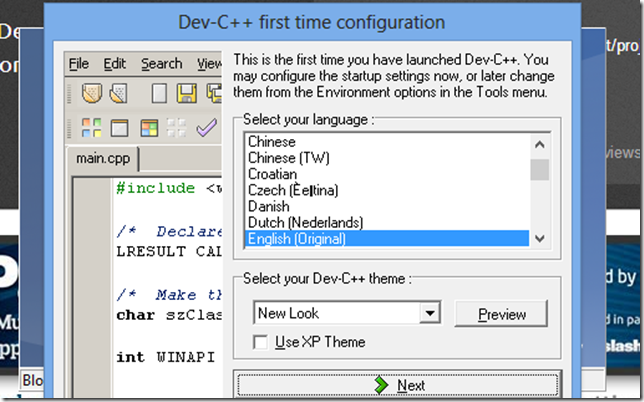The image size is (644, 402).
Task: Select Croatian language
Action: pyautogui.click(x=387, y=174)
